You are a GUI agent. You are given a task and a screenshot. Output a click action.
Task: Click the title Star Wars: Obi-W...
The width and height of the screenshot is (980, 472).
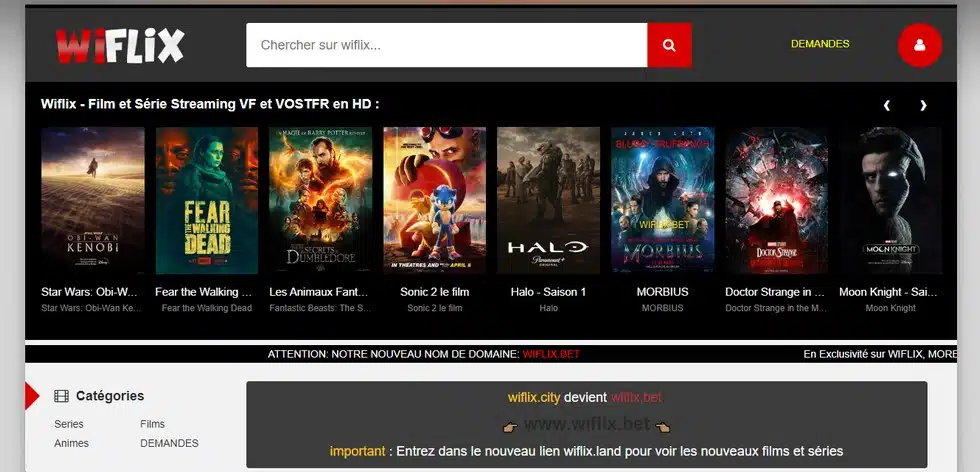pyautogui.click(x=89, y=292)
